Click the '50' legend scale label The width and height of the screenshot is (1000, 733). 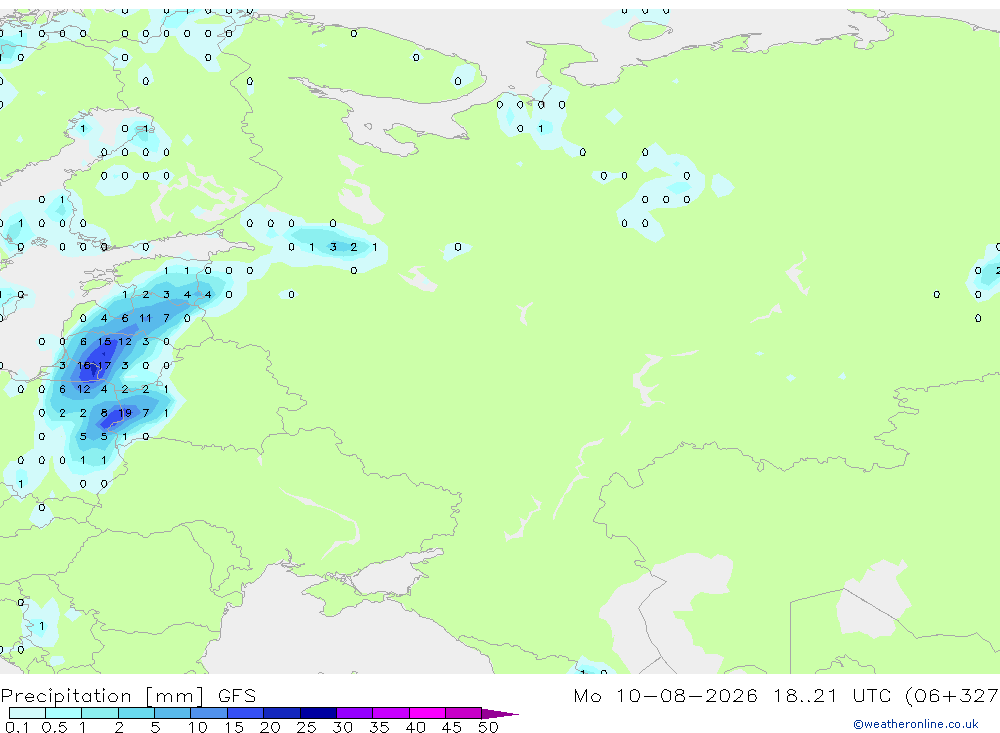coord(488,727)
